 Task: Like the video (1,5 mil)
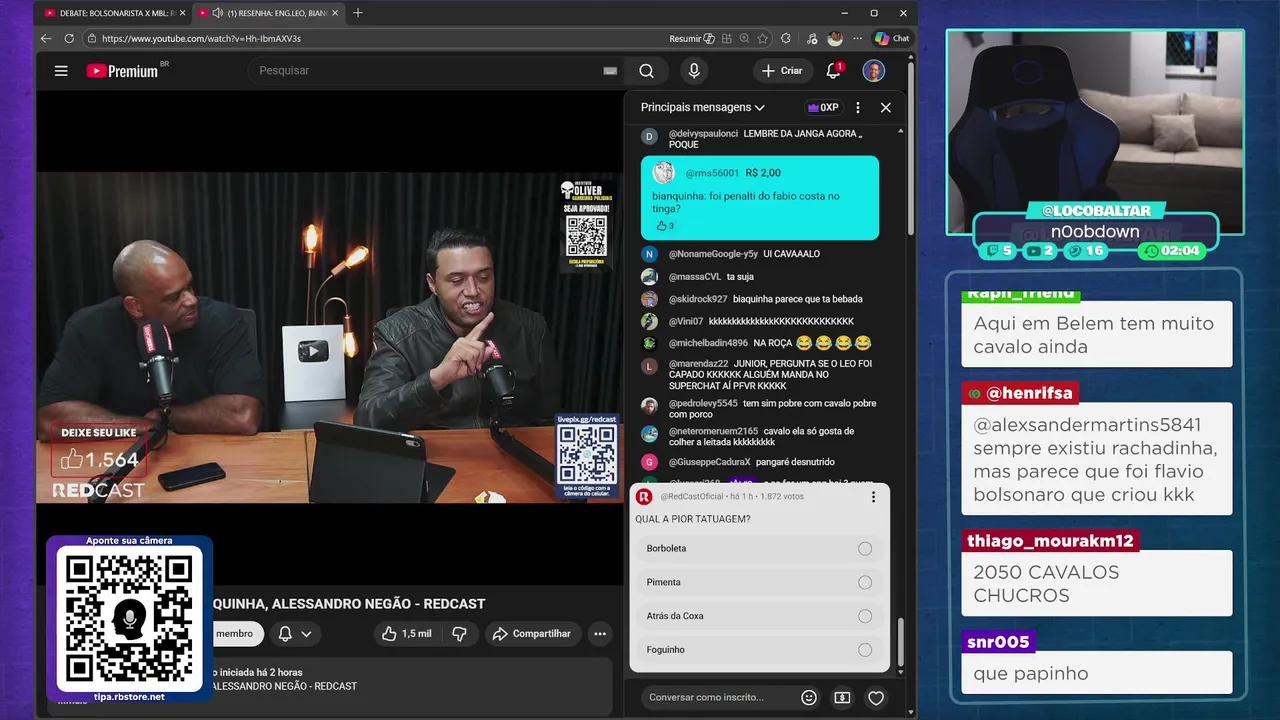tap(407, 634)
